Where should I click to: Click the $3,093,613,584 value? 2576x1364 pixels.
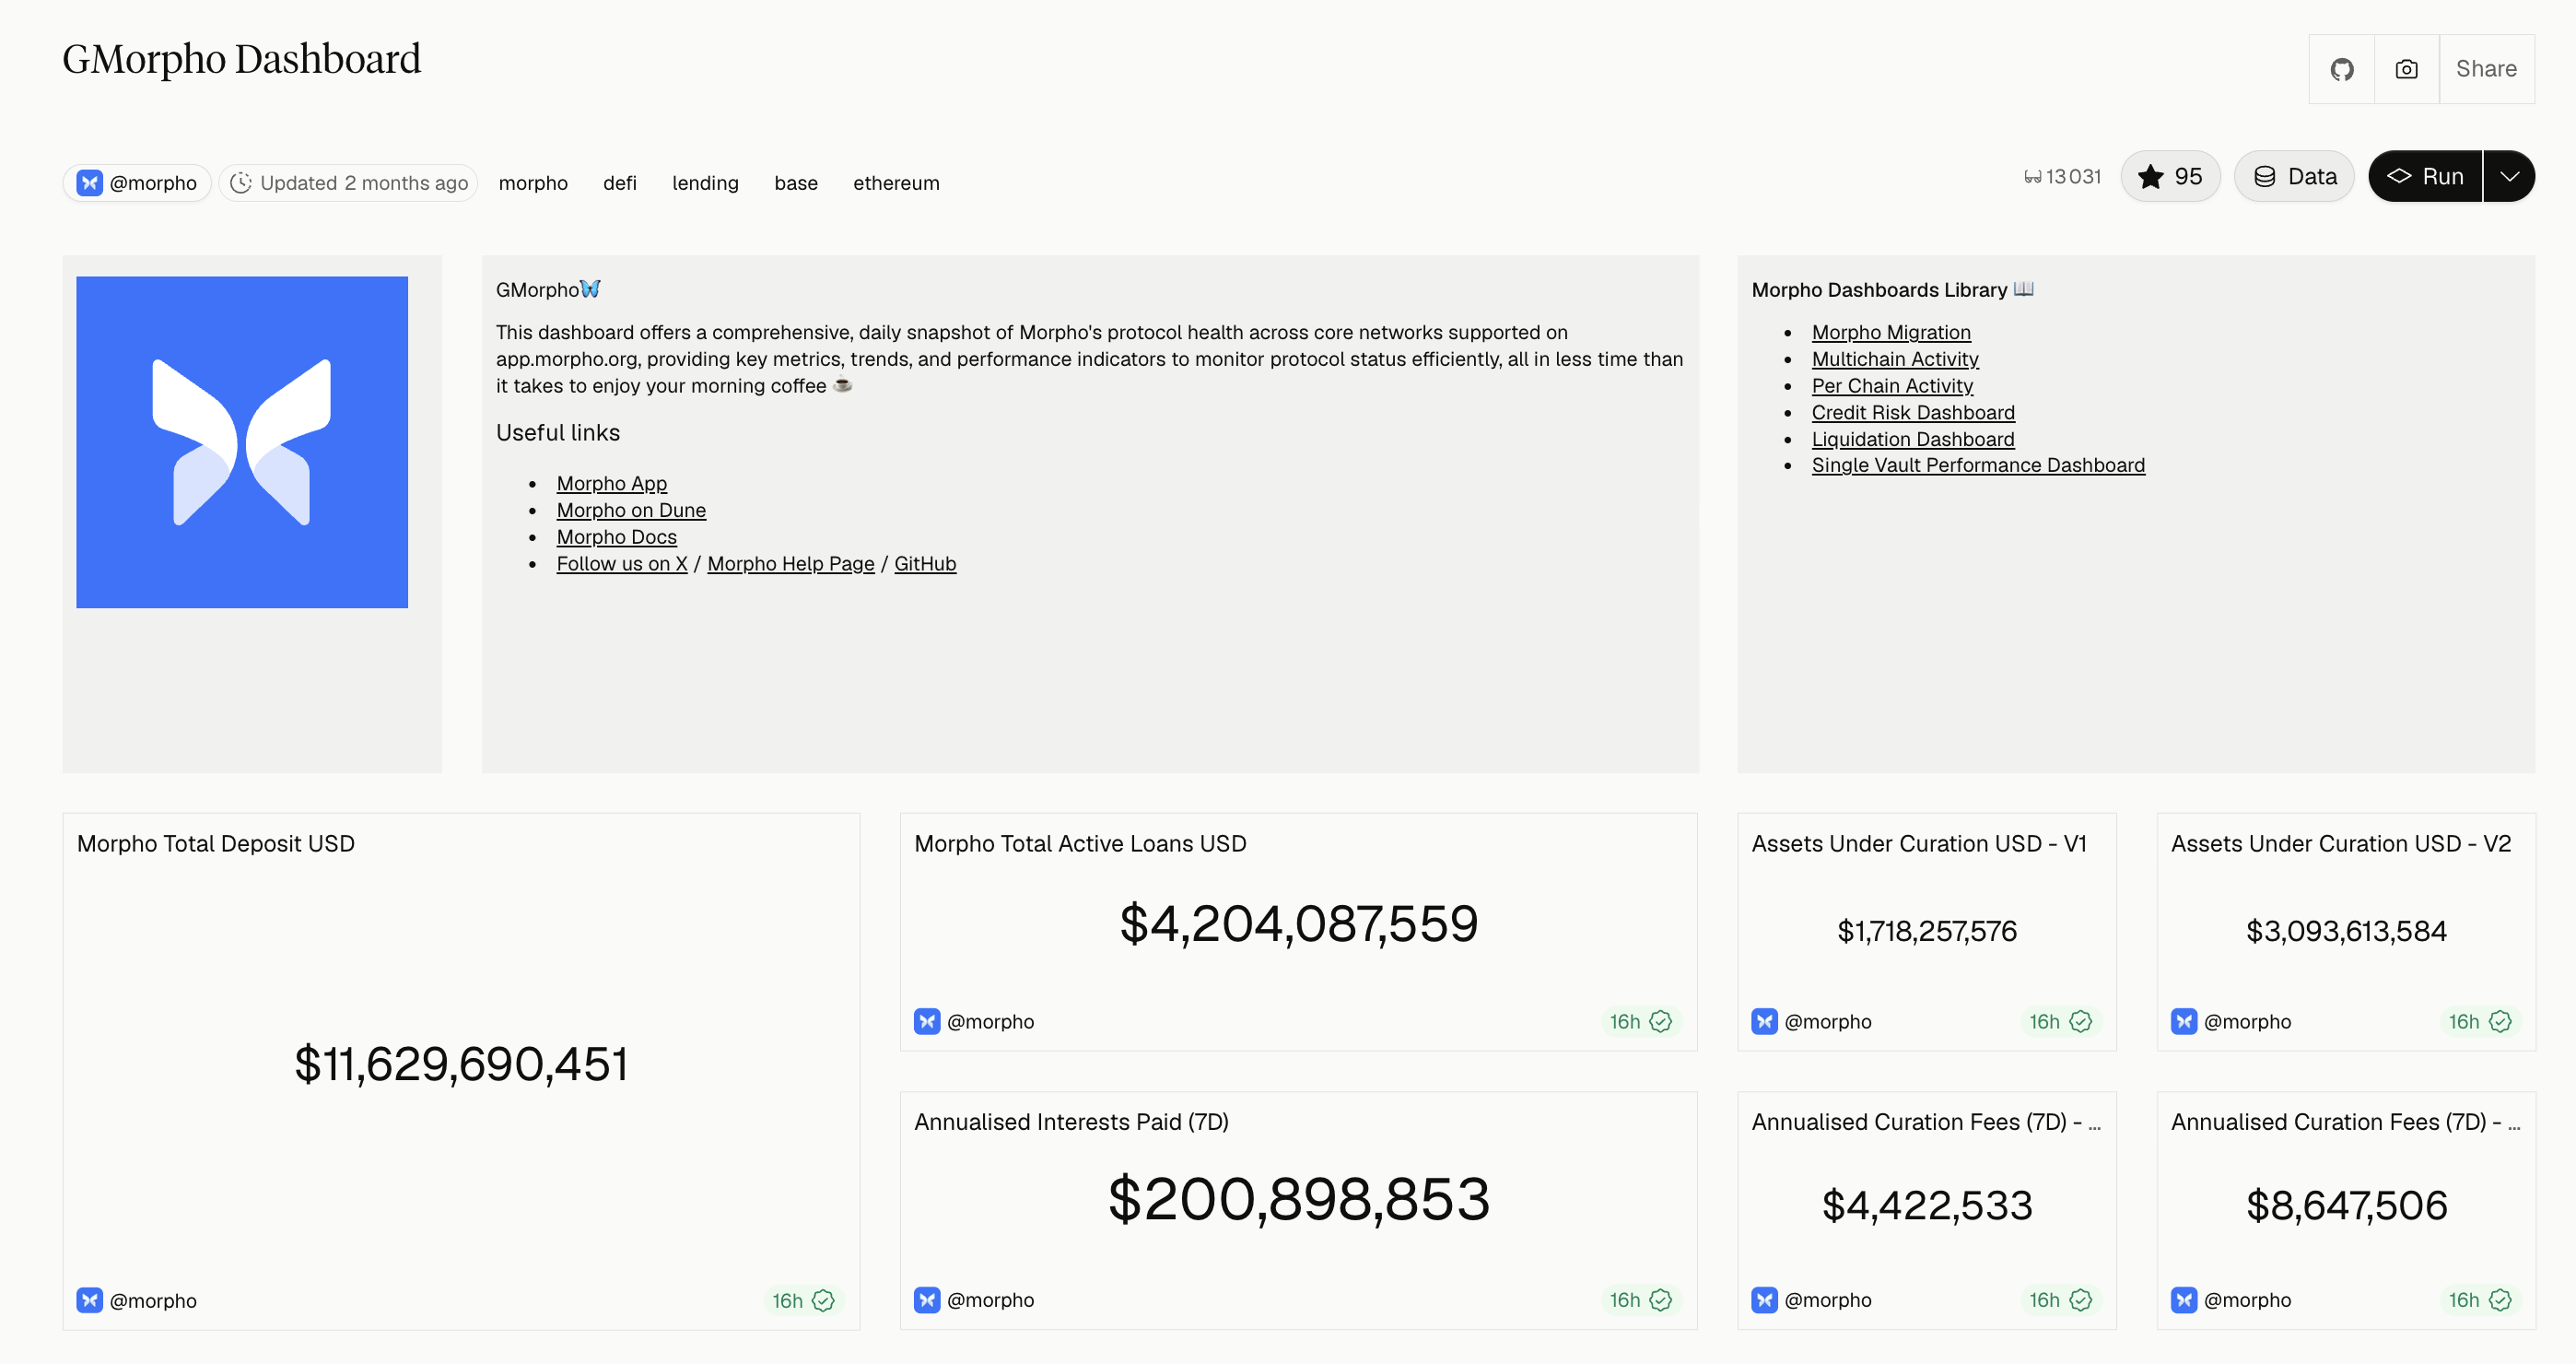(x=2346, y=932)
